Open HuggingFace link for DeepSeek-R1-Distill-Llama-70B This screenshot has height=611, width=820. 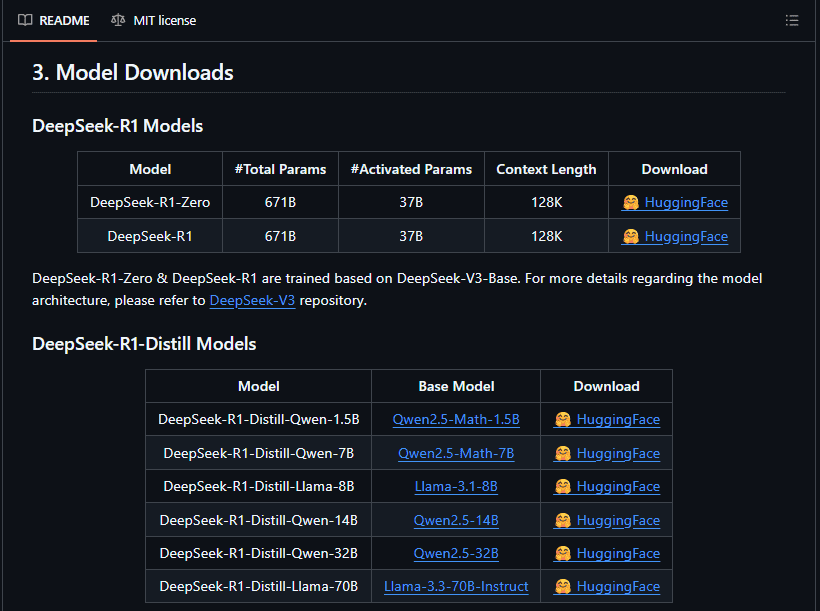click(x=607, y=586)
